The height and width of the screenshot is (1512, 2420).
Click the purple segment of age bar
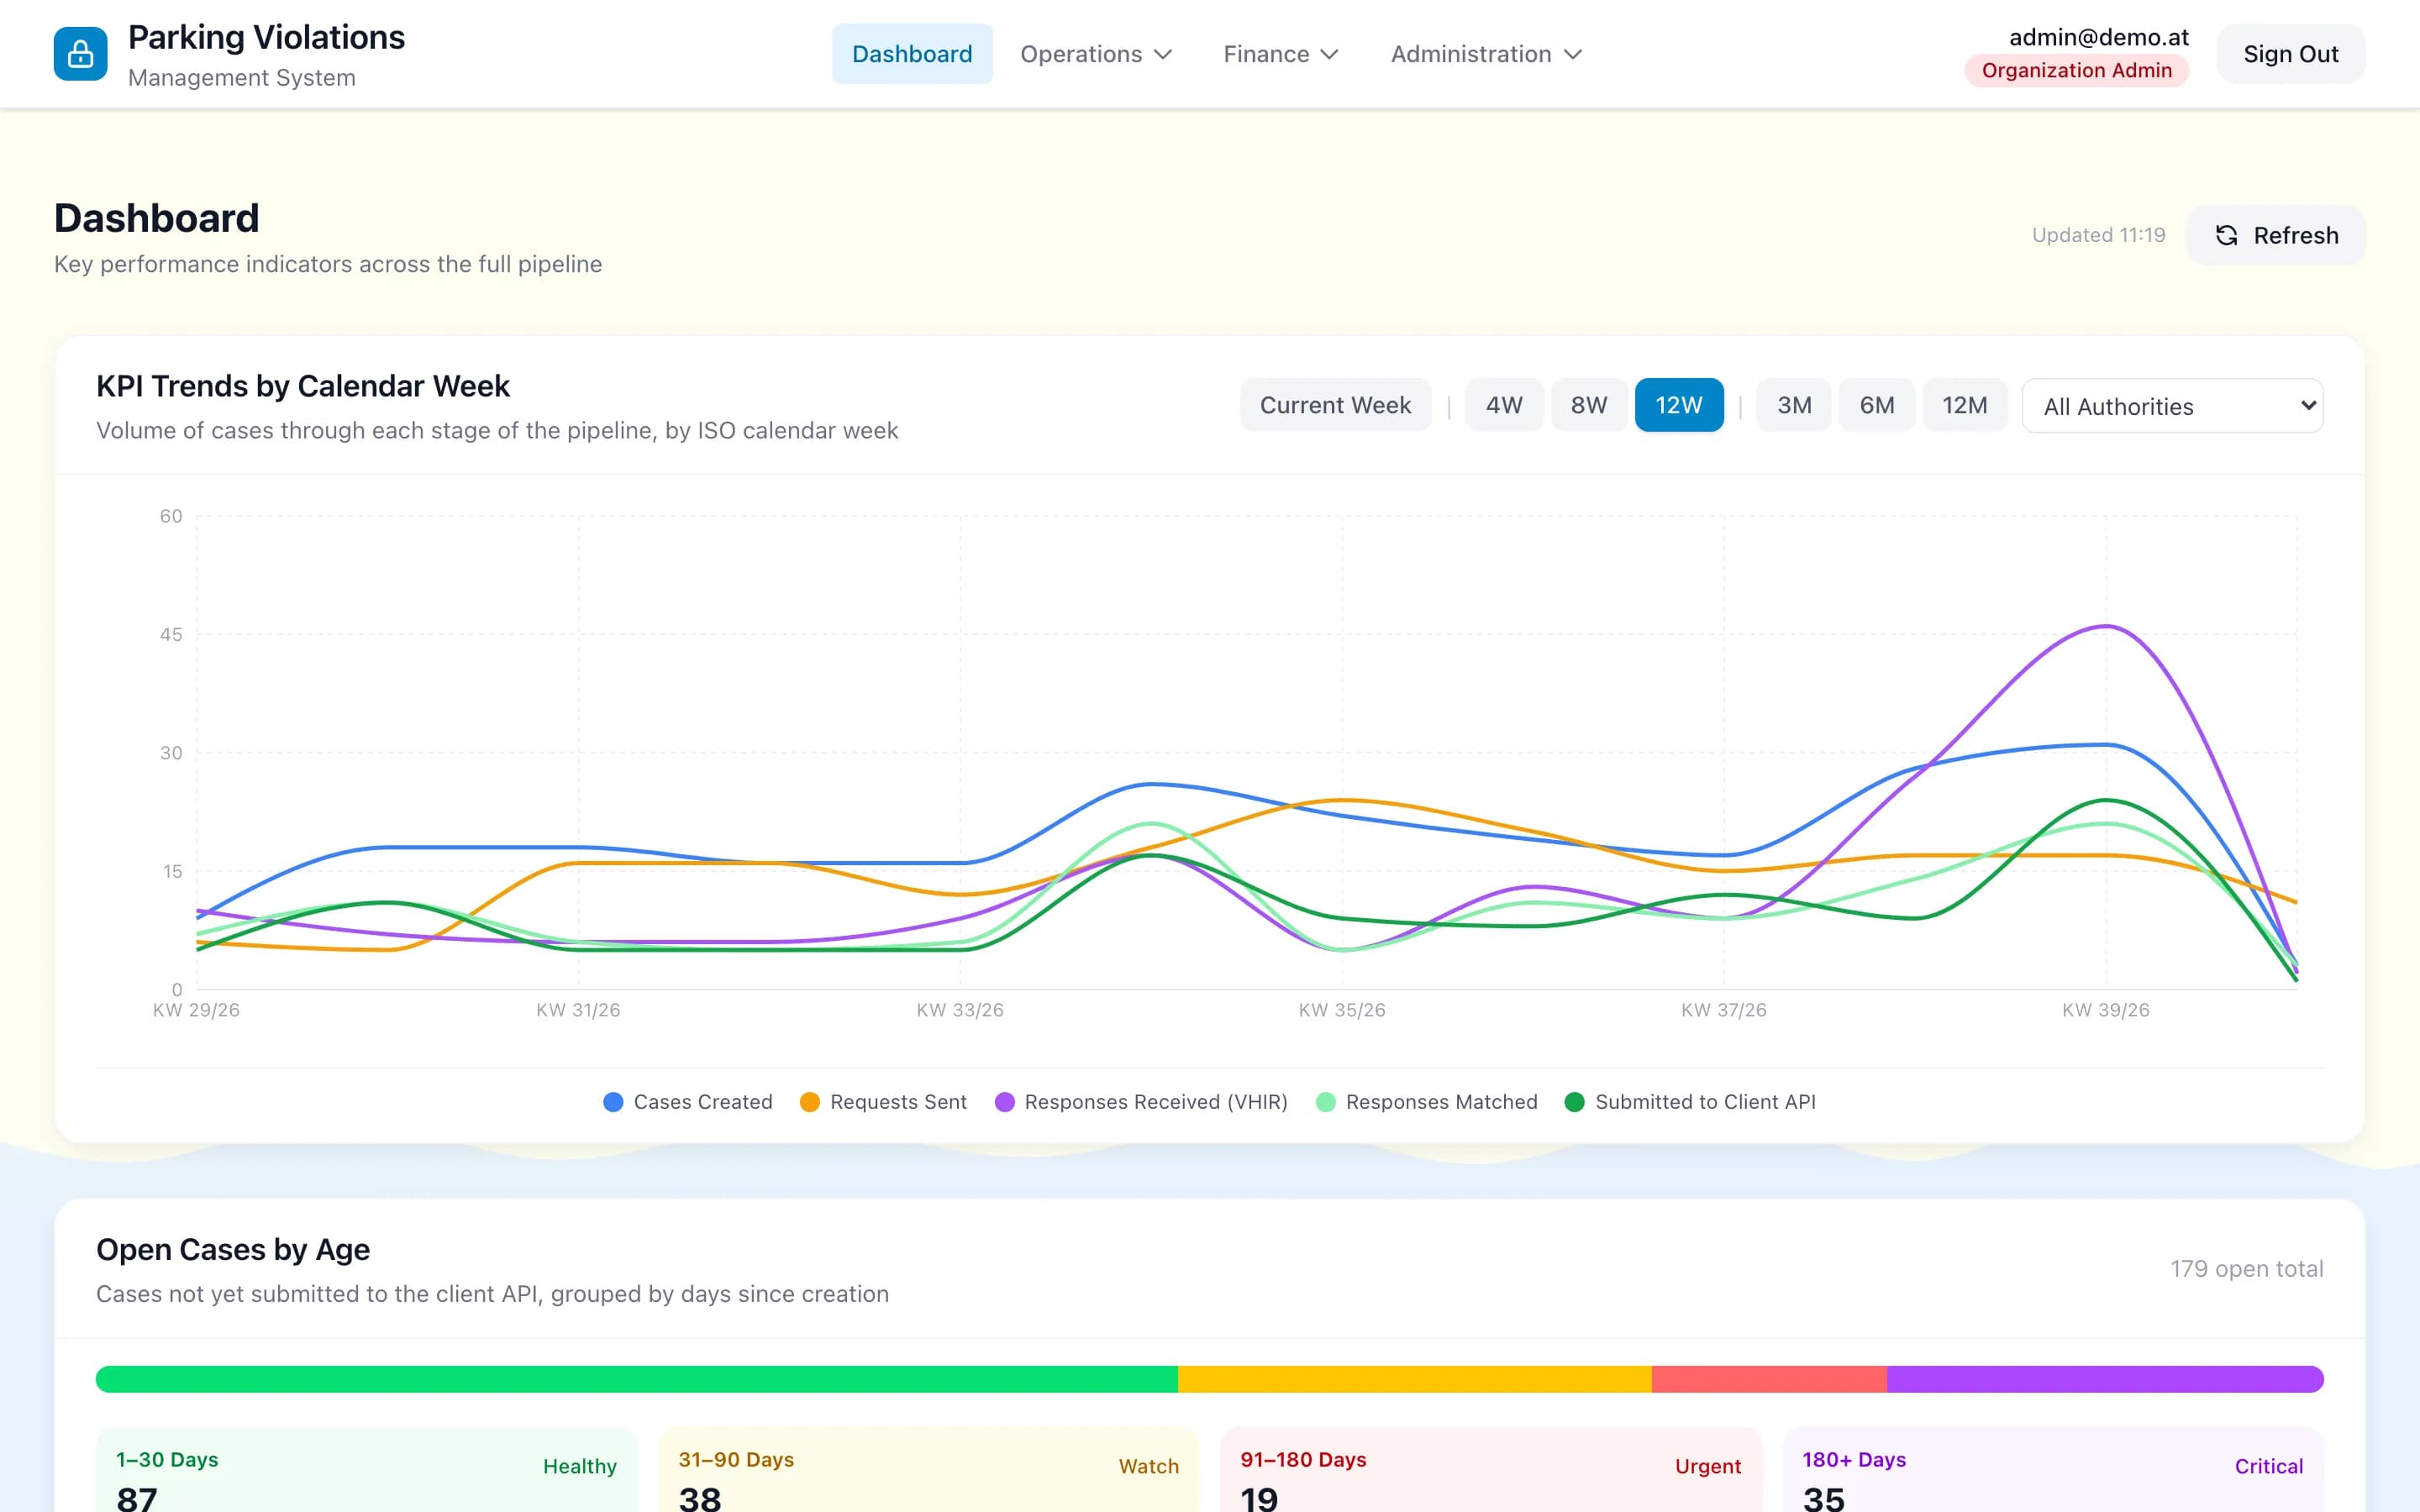pyautogui.click(x=2105, y=1379)
